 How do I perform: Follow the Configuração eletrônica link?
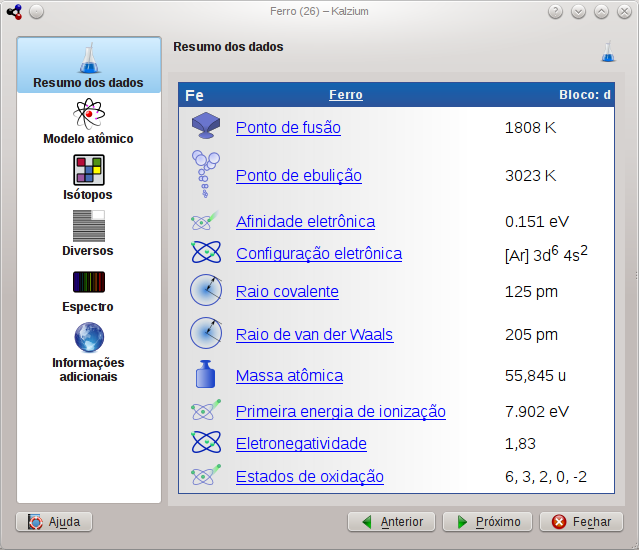318,254
